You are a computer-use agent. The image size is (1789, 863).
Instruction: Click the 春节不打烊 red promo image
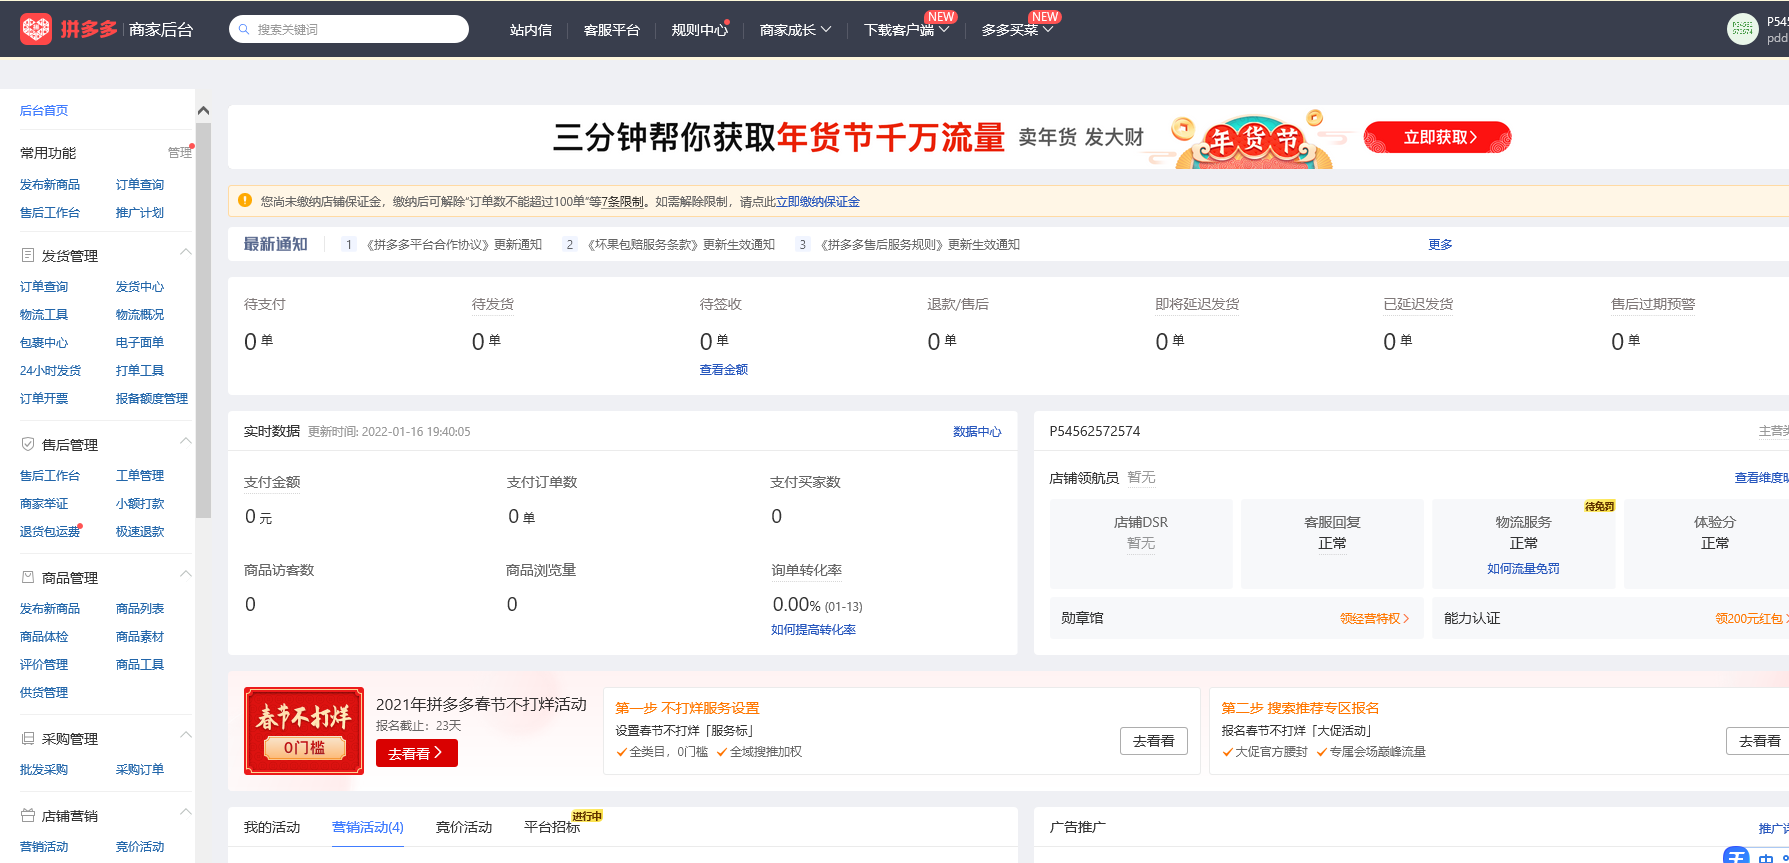pyautogui.click(x=304, y=731)
